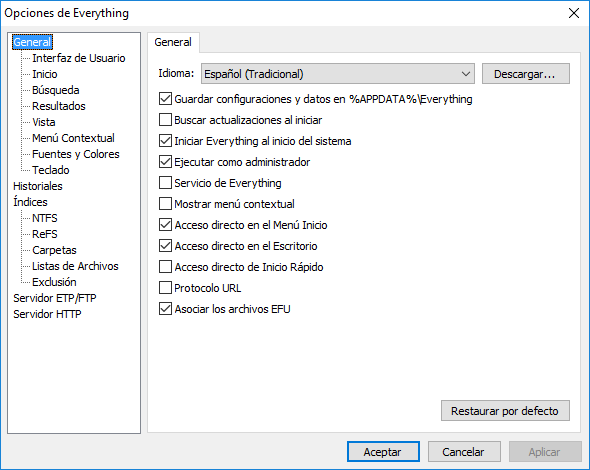Select Fuentes y Colores tree item
This screenshot has height=470, width=590.
pos(76,154)
